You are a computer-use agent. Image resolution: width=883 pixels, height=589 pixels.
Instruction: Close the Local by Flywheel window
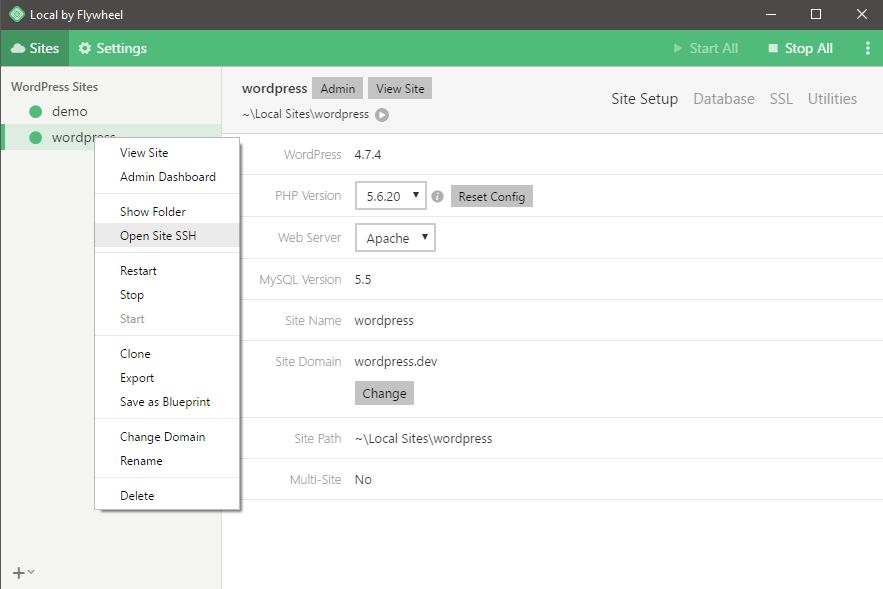[862, 14]
